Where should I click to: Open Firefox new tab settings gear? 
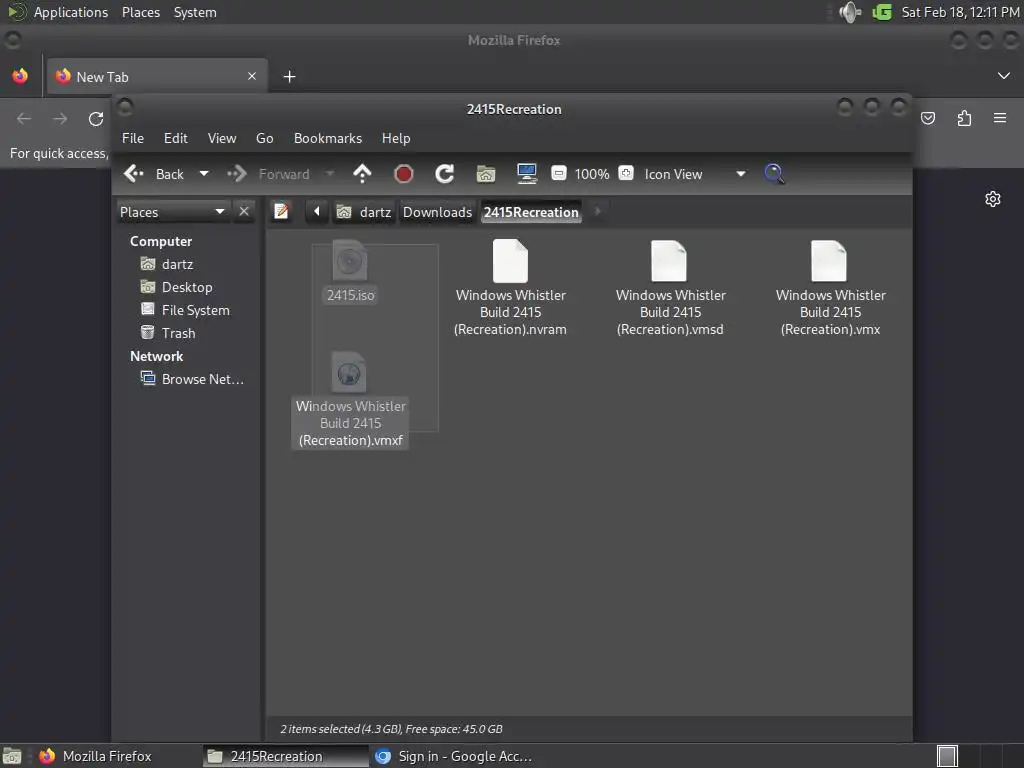tap(993, 199)
